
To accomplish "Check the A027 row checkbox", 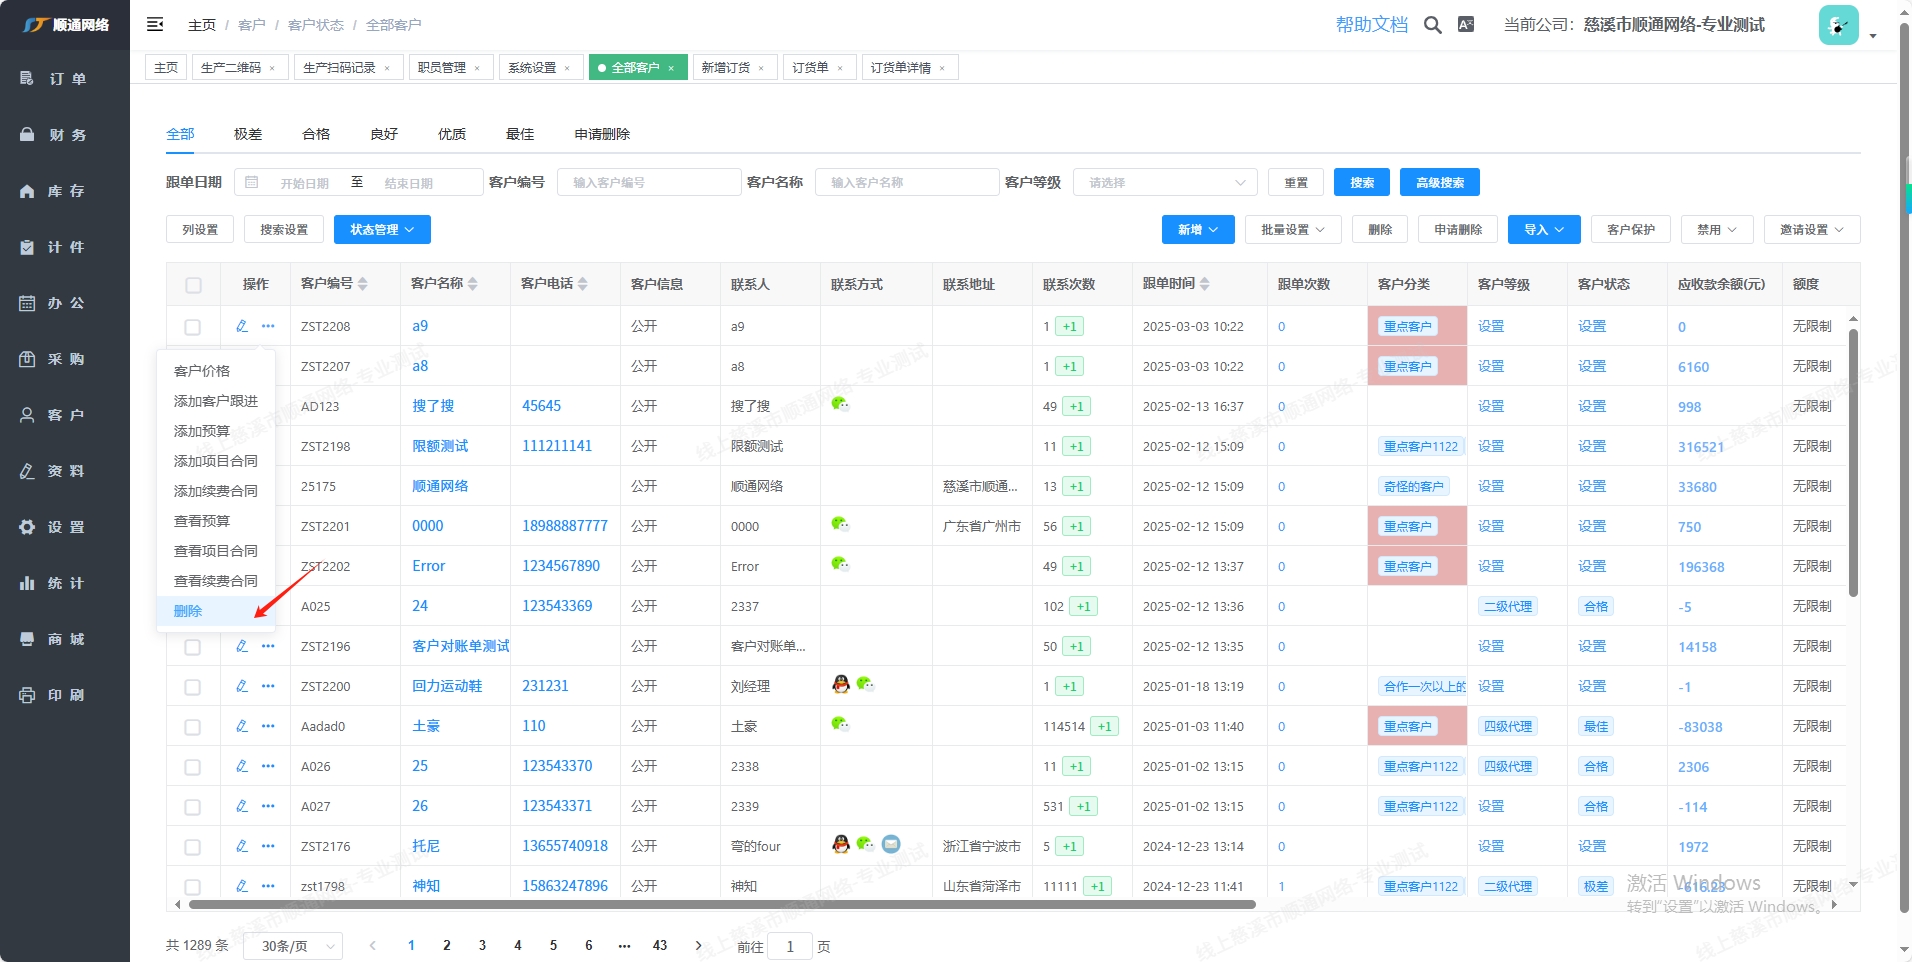I will click(x=193, y=807).
